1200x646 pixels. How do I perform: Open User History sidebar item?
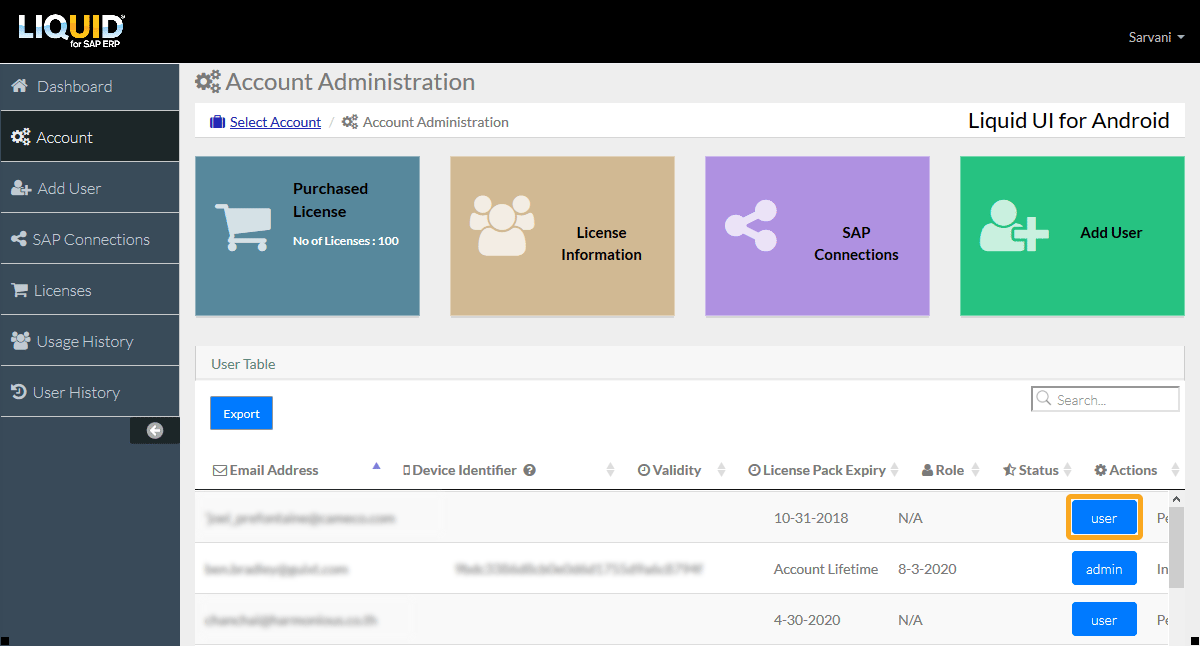click(90, 392)
